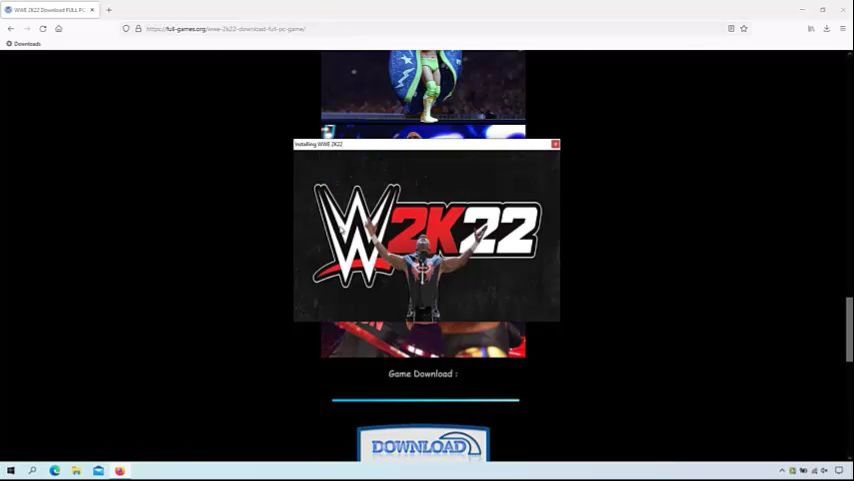Click the WWE 2K22 logo splash image
The width and height of the screenshot is (854, 481).
(426, 236)
